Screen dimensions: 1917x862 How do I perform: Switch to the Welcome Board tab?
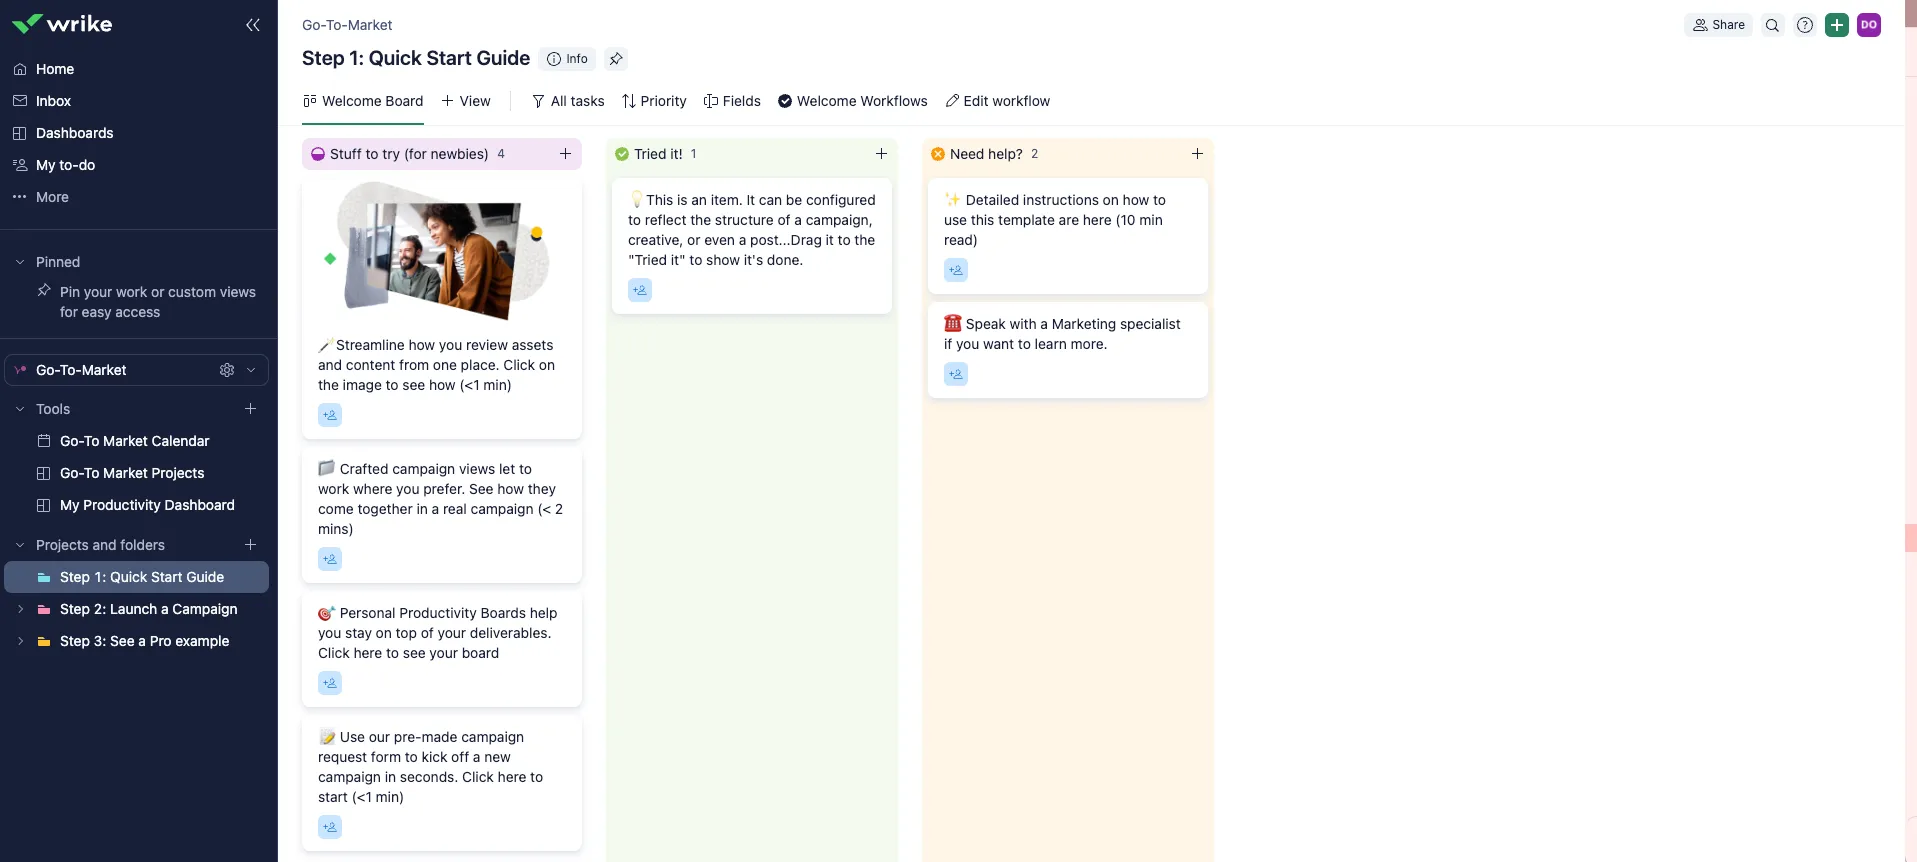coord(363,101)
